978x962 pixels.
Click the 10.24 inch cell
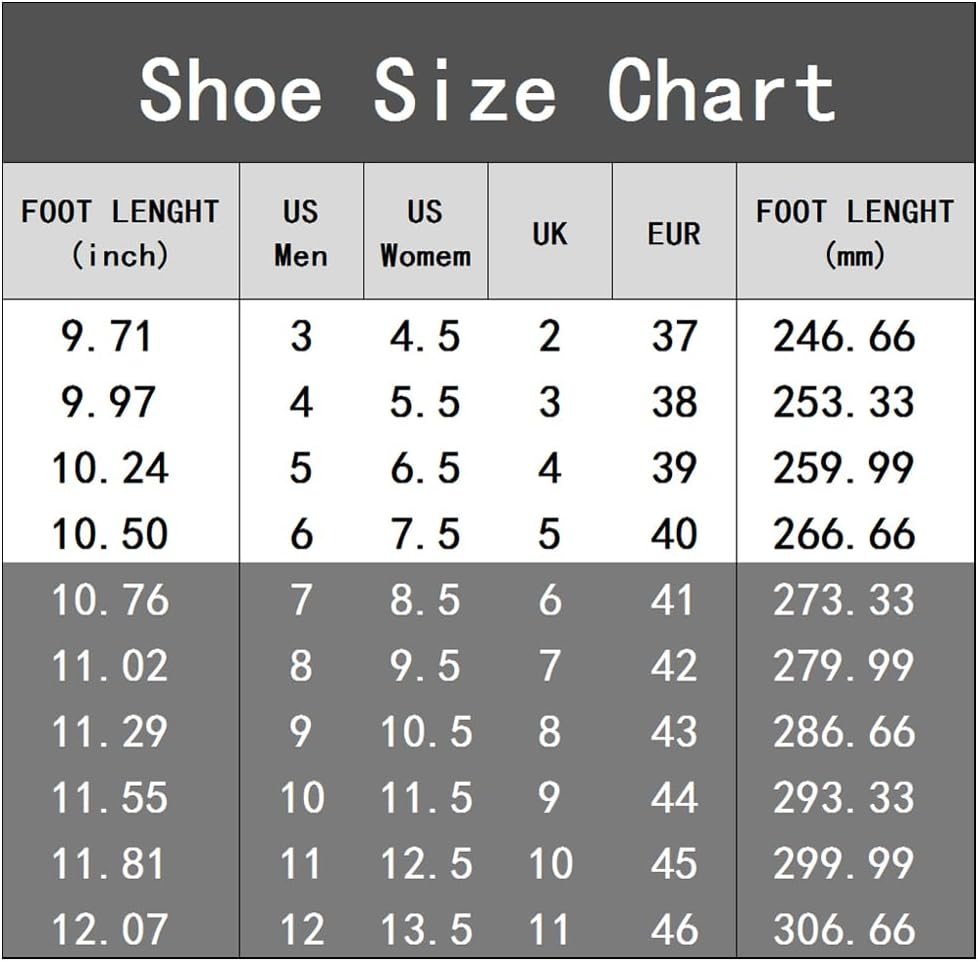(110, 469)
